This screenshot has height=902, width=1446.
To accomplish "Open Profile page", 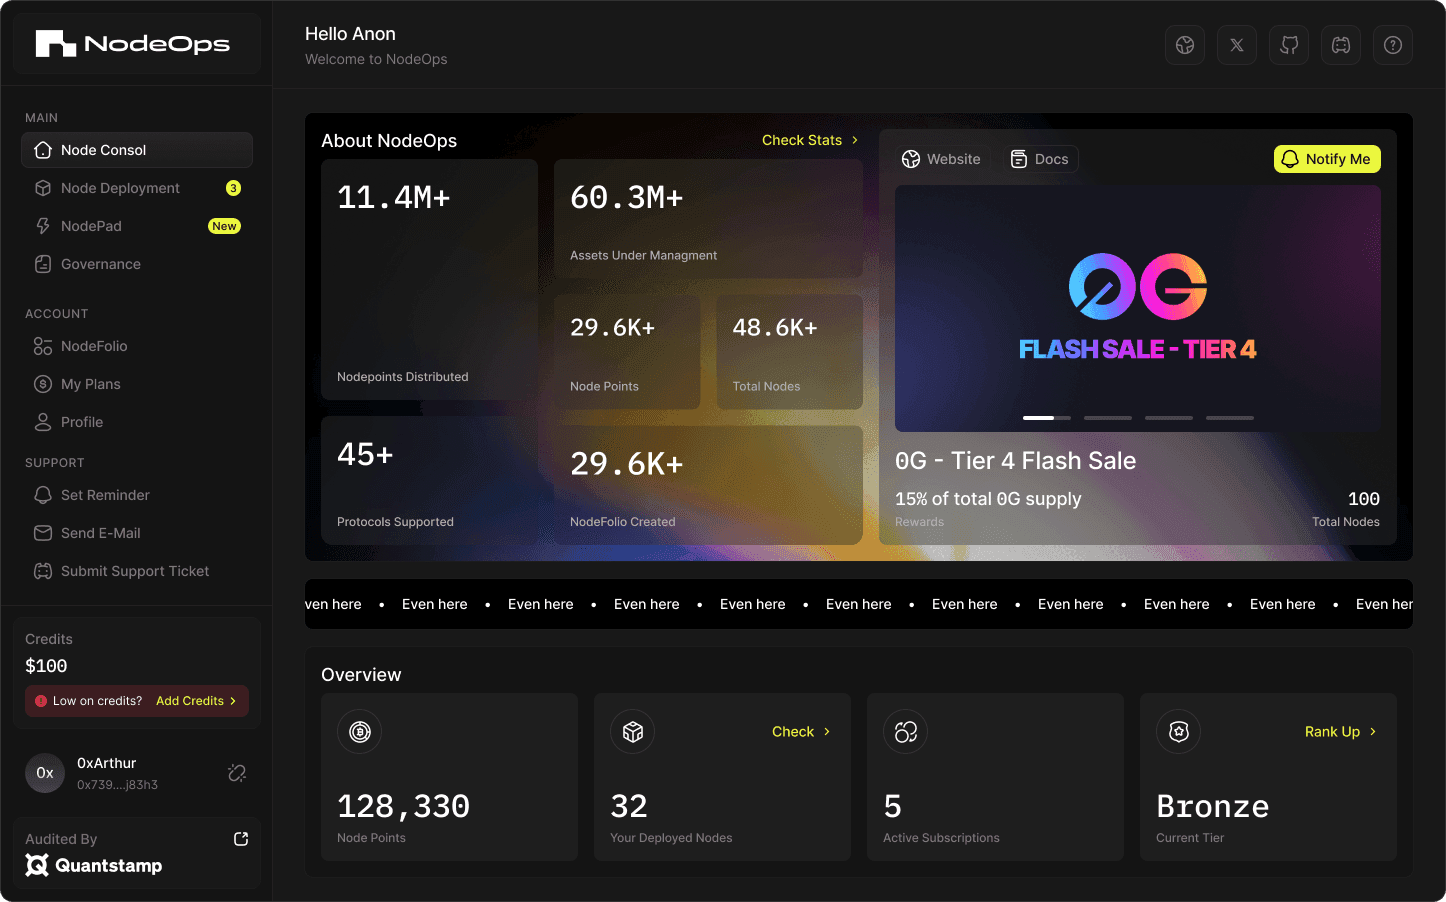I will point(137,422).
